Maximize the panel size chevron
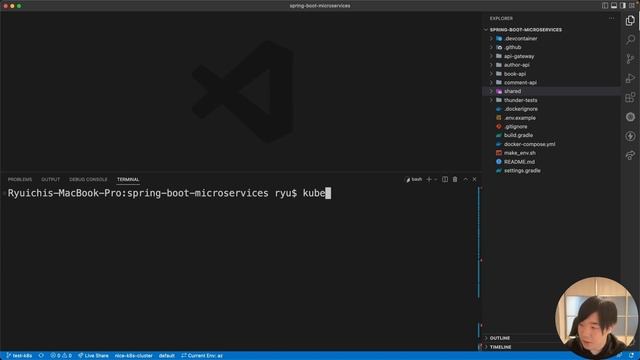Viewport: 640px width, 360px height. pos(465,179)
